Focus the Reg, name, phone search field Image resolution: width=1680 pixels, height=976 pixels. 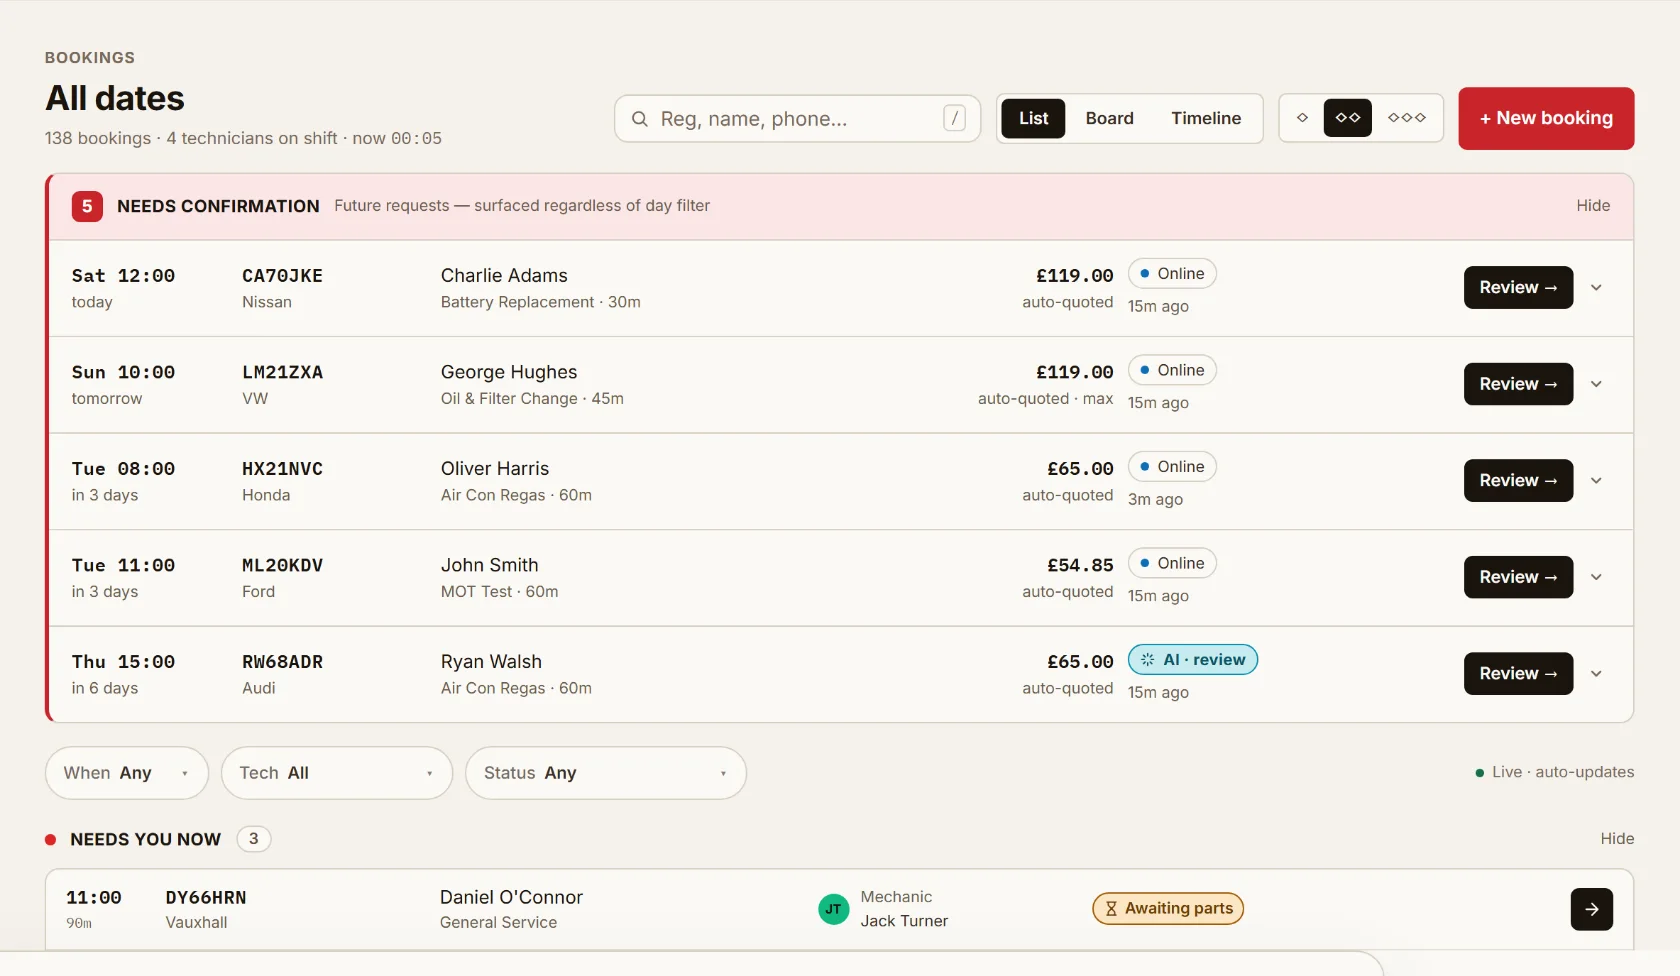coord(797,119)
